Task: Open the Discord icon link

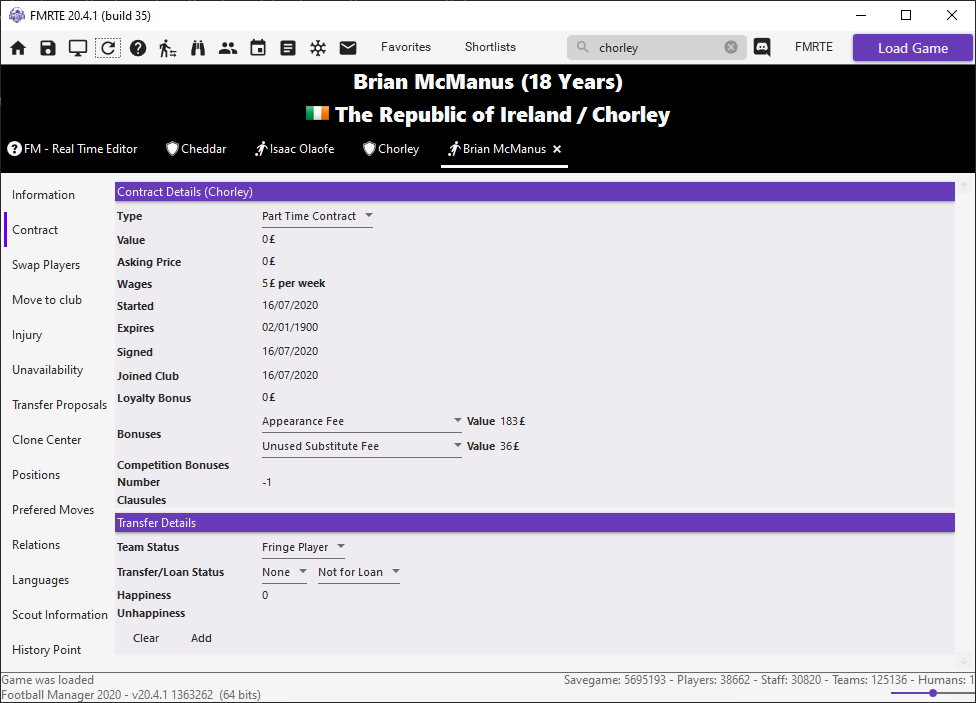Action: coord(762,47)
